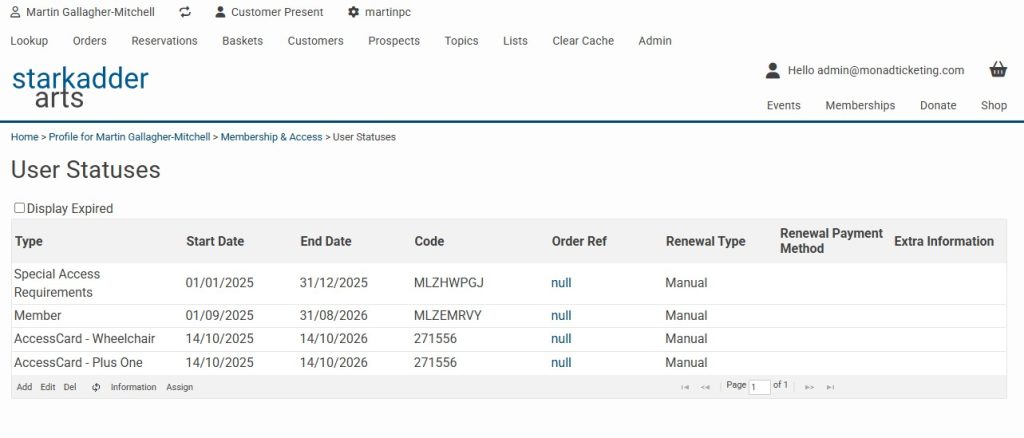The image size is (1024, 438).
Task: Go to the next page arrow in pager
Action: coord(809,387)
